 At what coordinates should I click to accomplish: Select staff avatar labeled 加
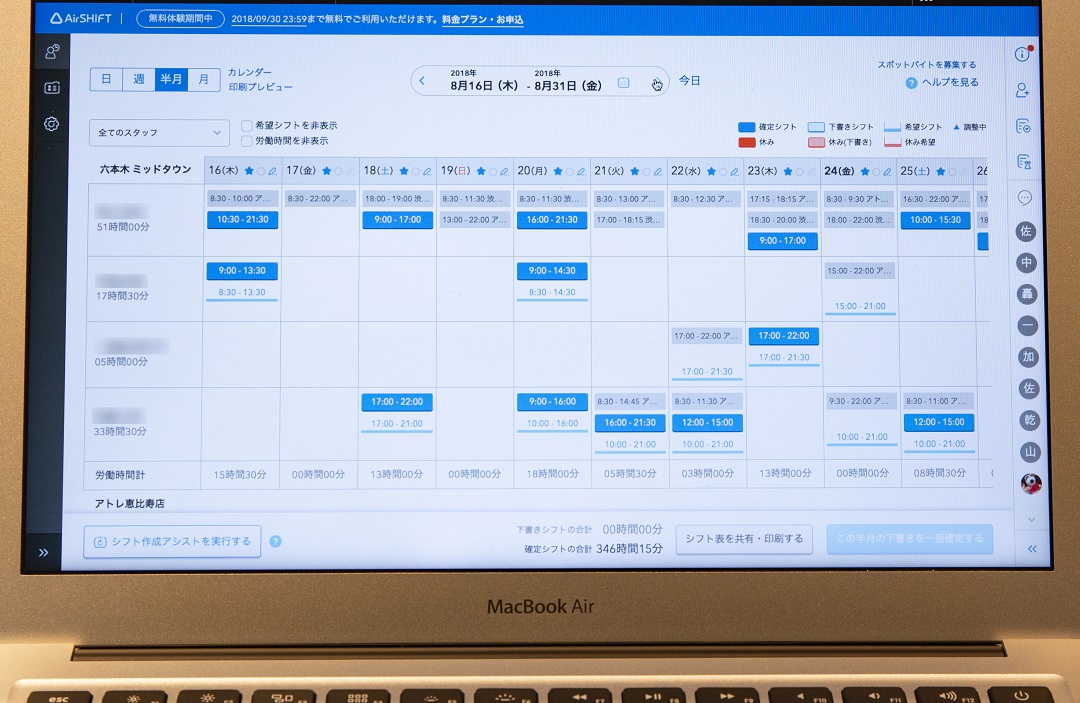click(x=1028, y=357)
